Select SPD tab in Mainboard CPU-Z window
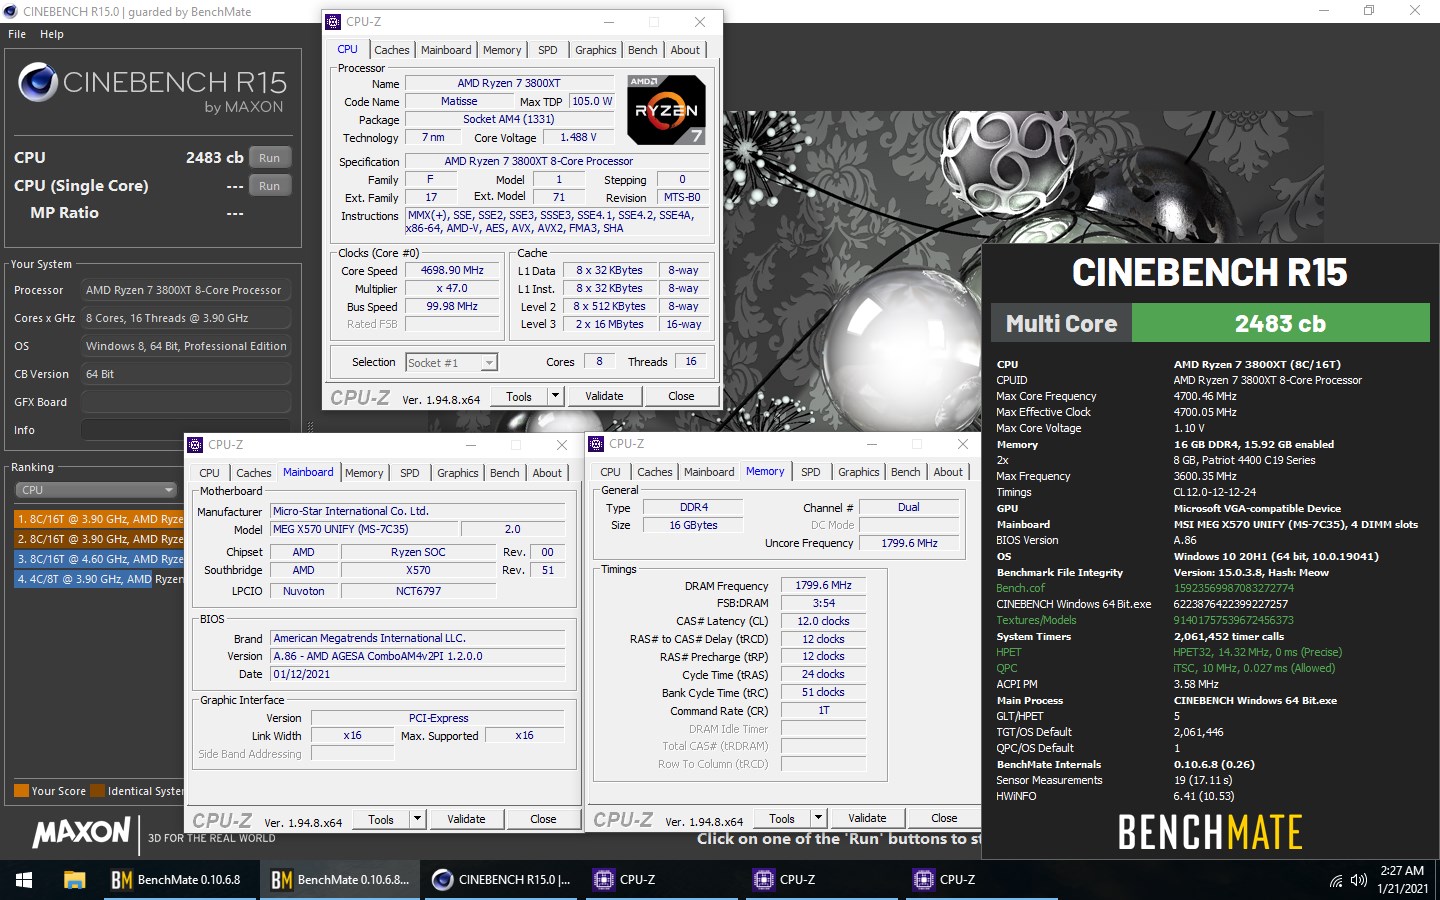Viewport: 1440px width, 900px height. [x=410, y=473]
